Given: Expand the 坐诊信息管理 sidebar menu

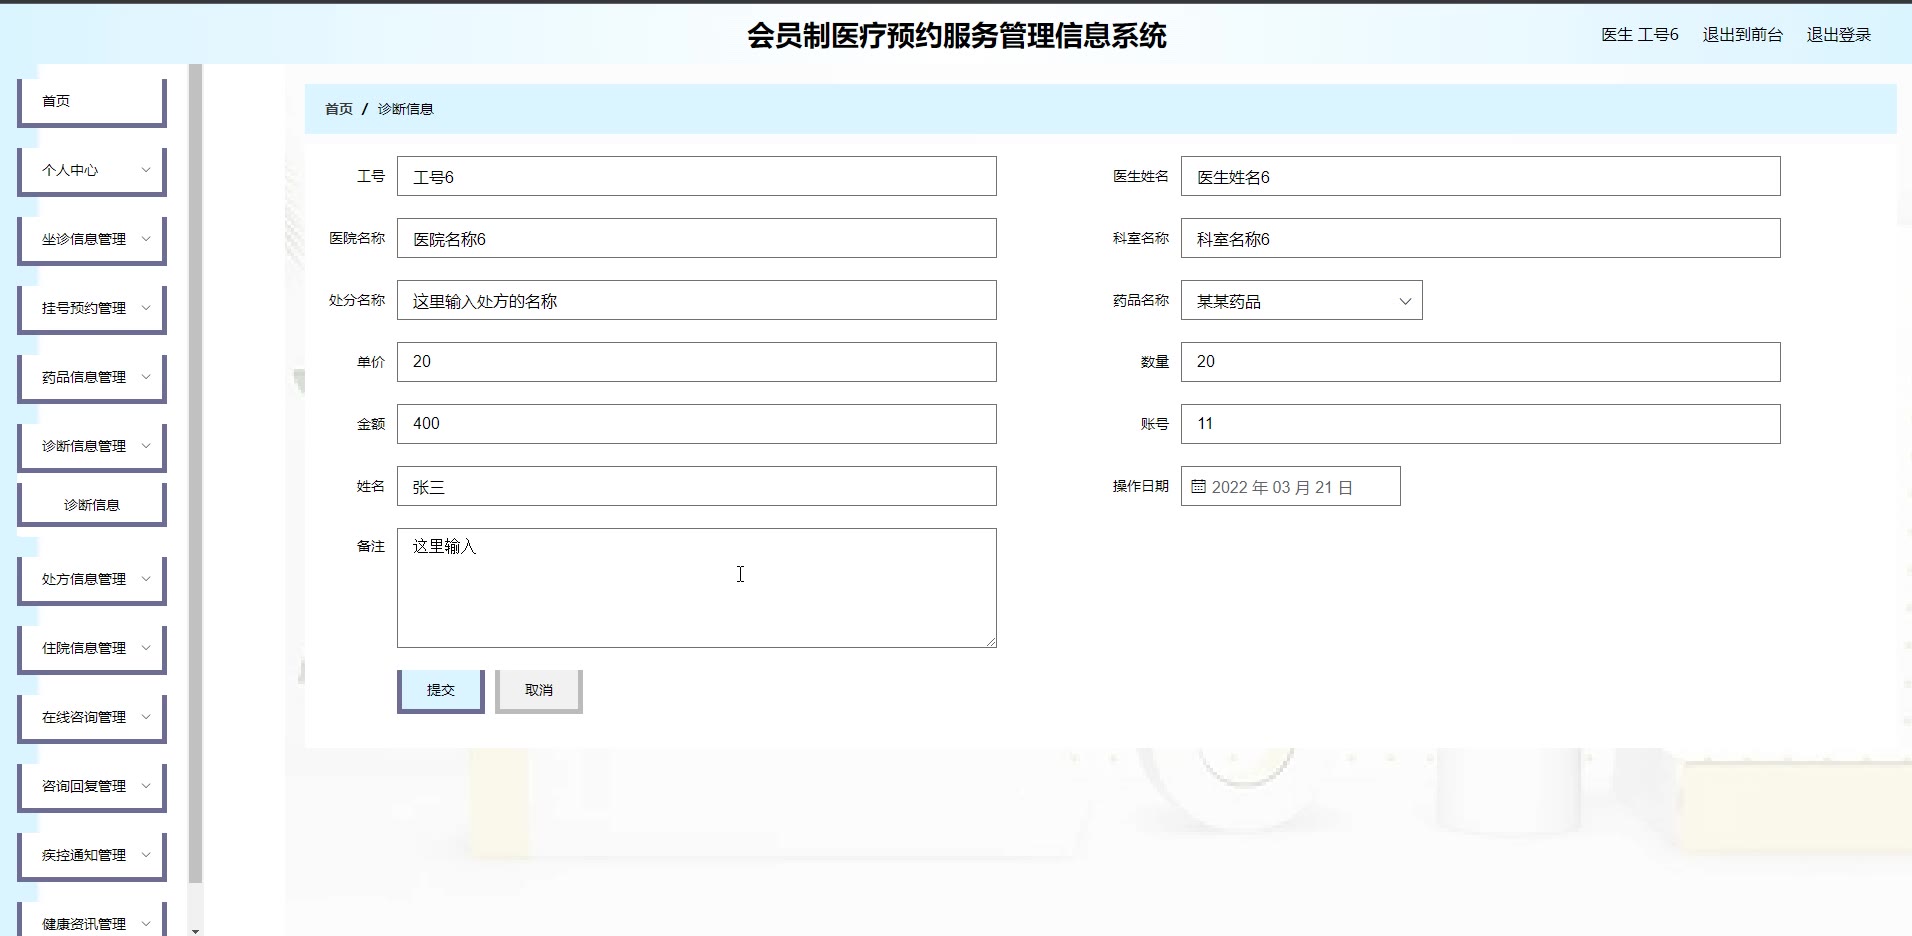Looking at the screenshot, I should 91,239.
